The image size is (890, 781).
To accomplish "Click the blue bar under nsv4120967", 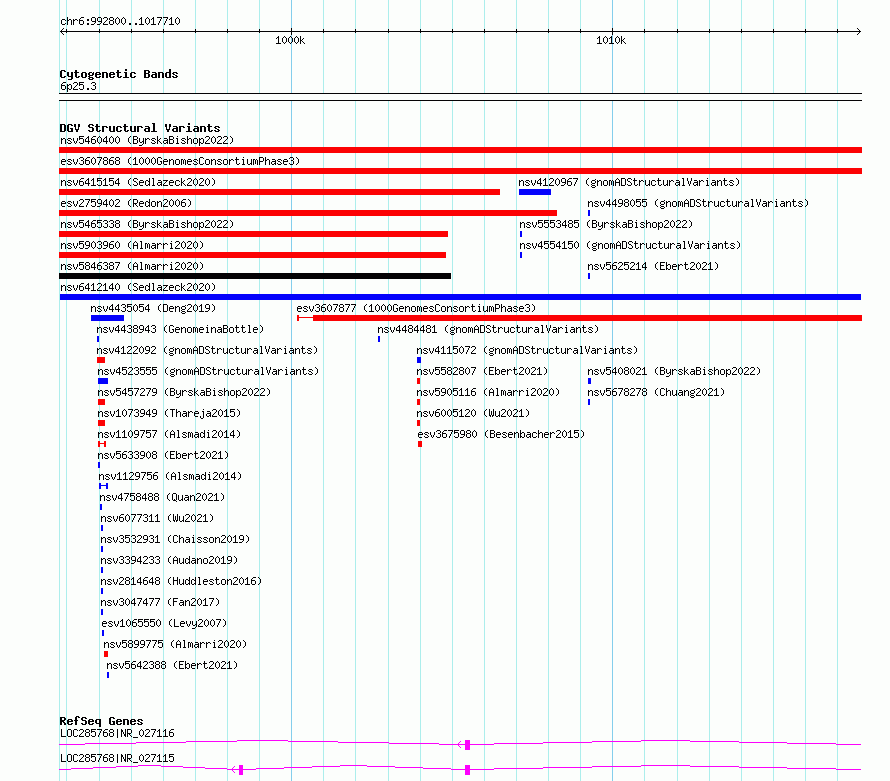I will coord(535,192).
